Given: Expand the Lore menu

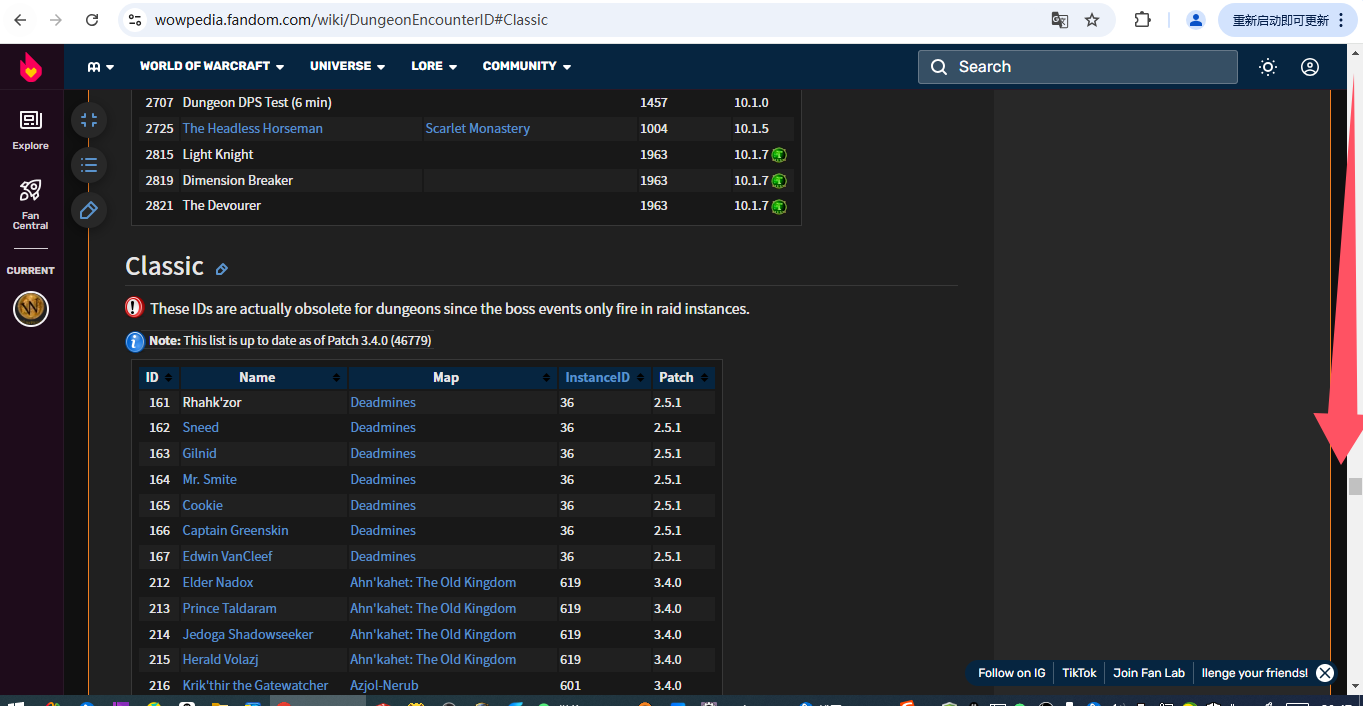Looking at the screenshot, I should pos(434,66).
